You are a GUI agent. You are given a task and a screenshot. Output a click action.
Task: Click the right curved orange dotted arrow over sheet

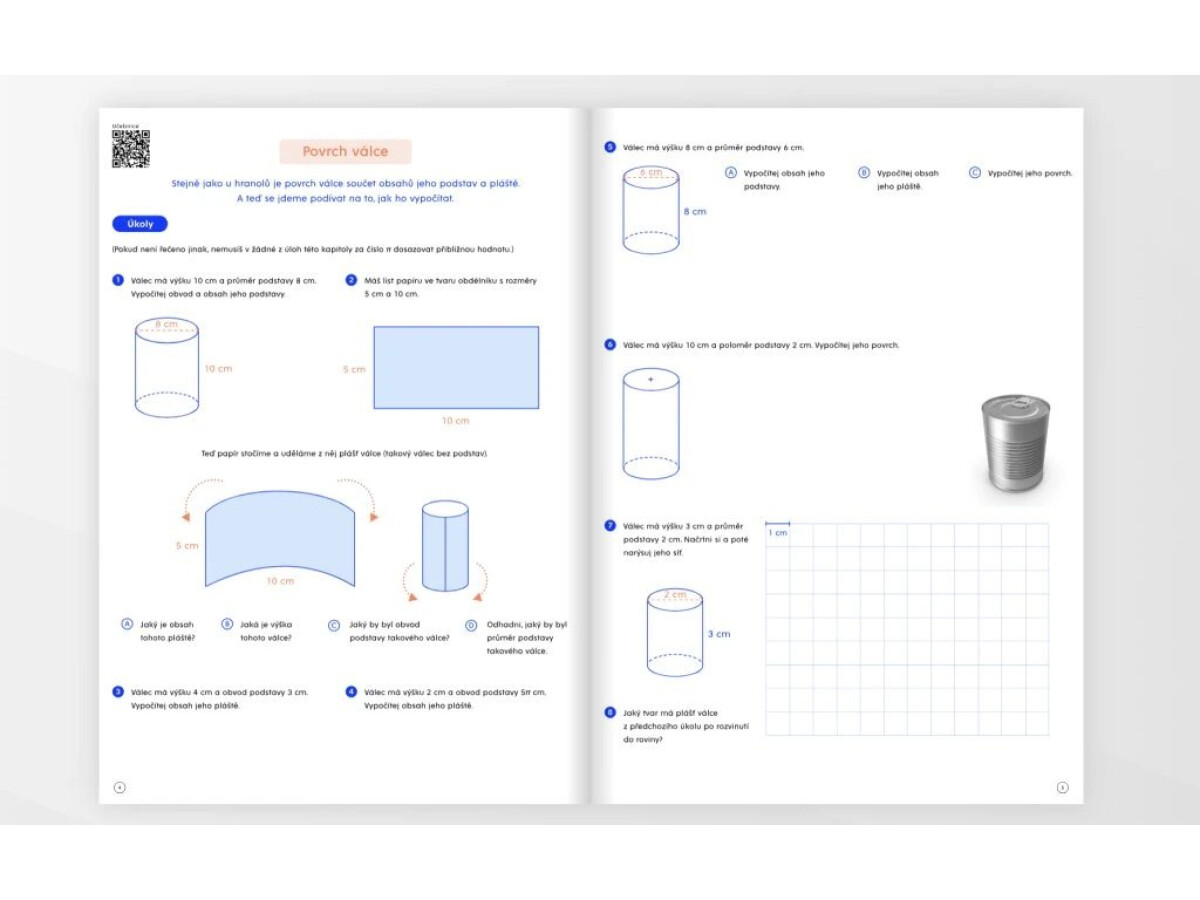pyautogui.click(x=358, y=499)
